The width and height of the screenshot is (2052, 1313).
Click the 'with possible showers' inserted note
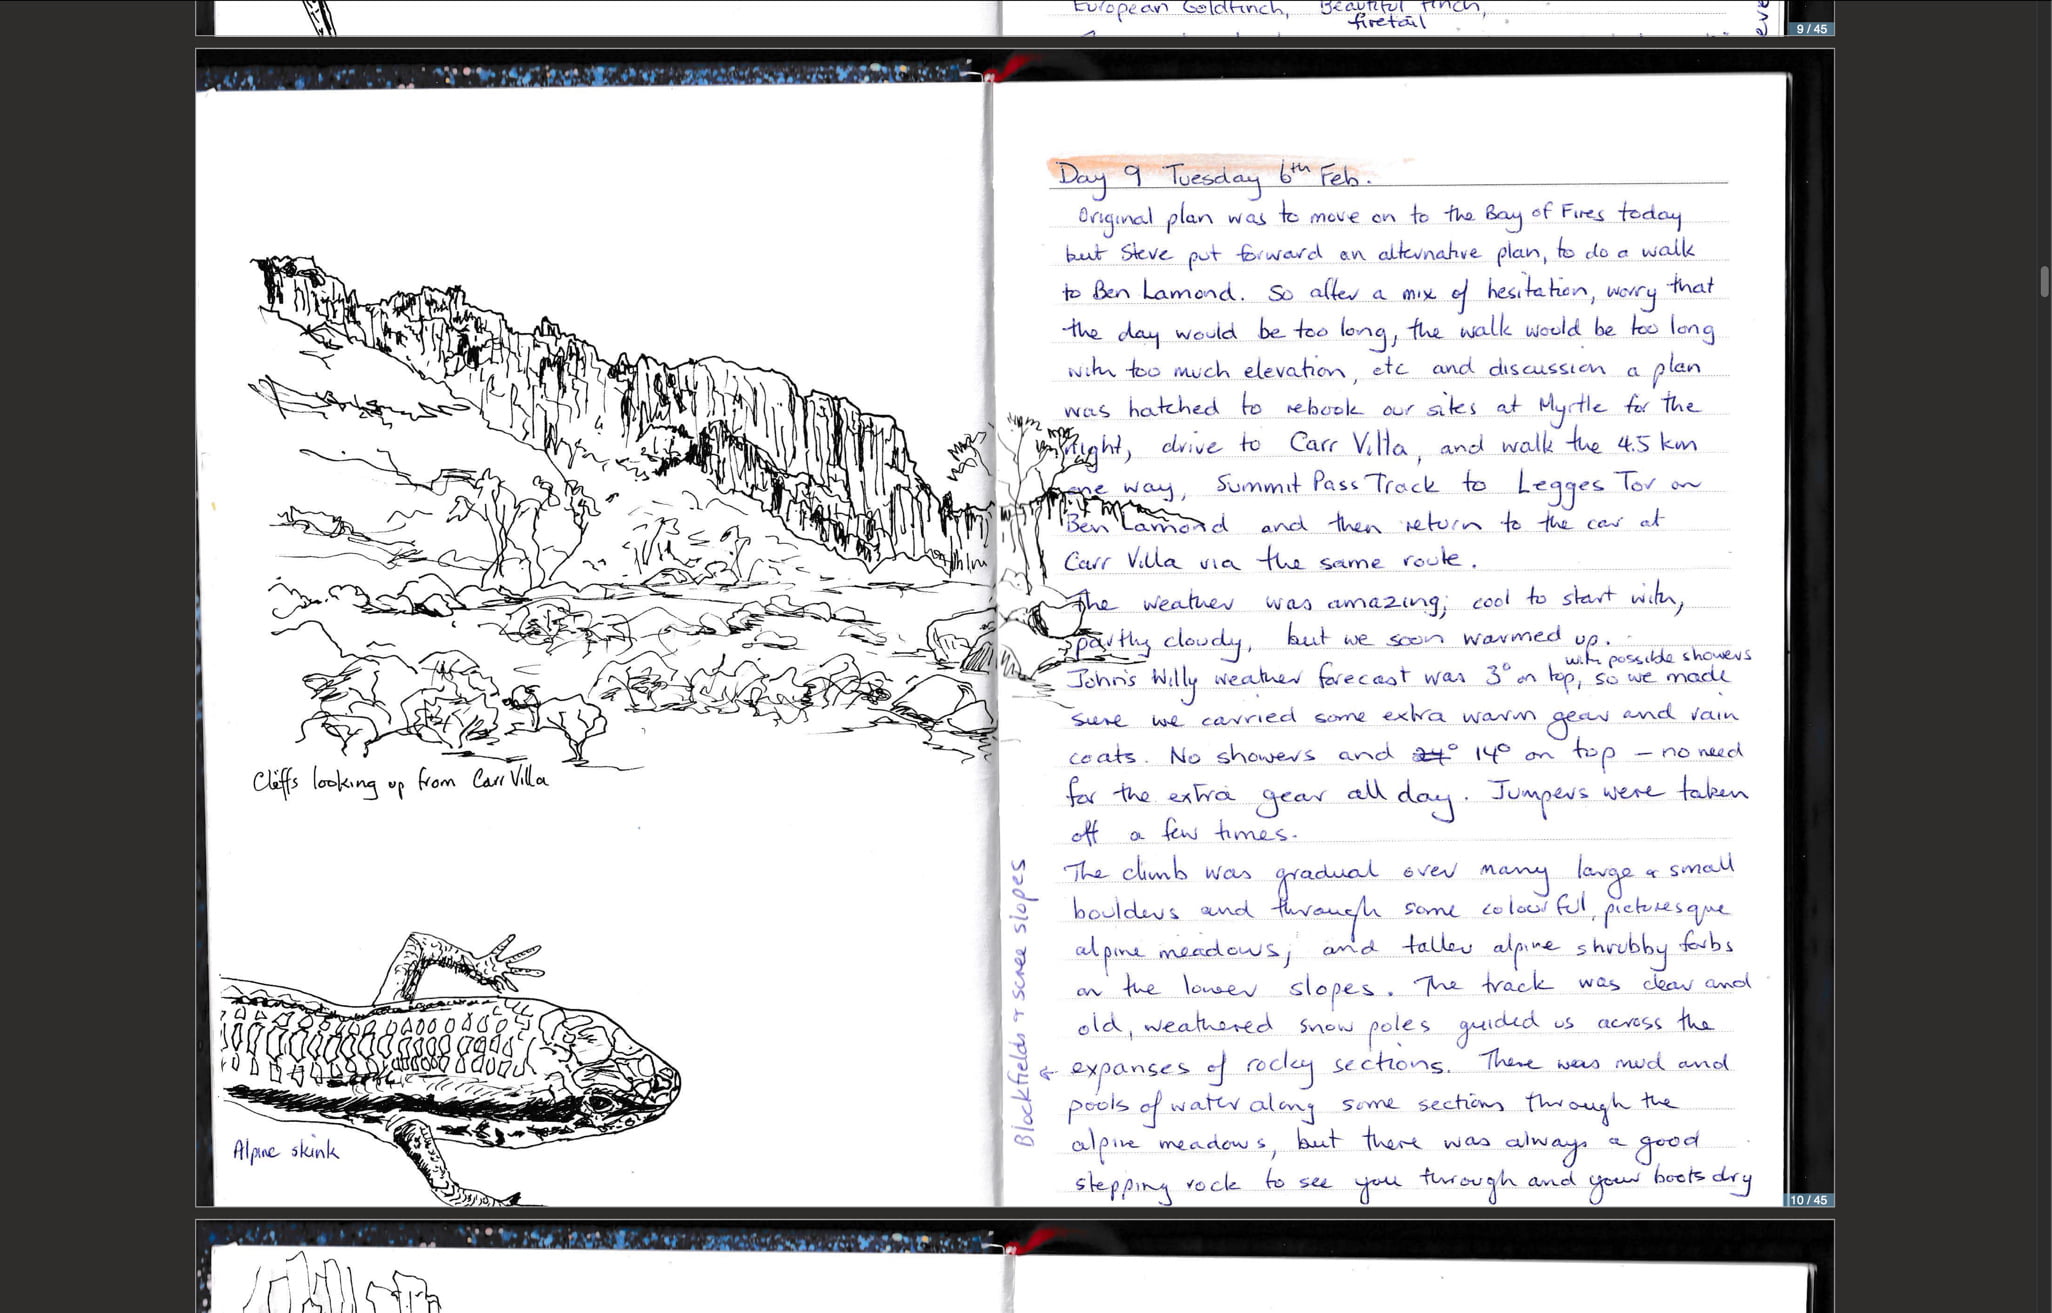coord(1658,656)
